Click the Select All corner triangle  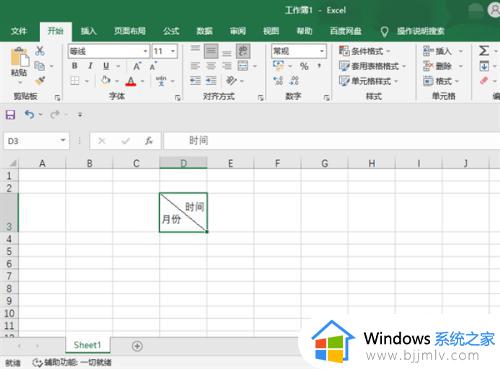click(12, 163)
